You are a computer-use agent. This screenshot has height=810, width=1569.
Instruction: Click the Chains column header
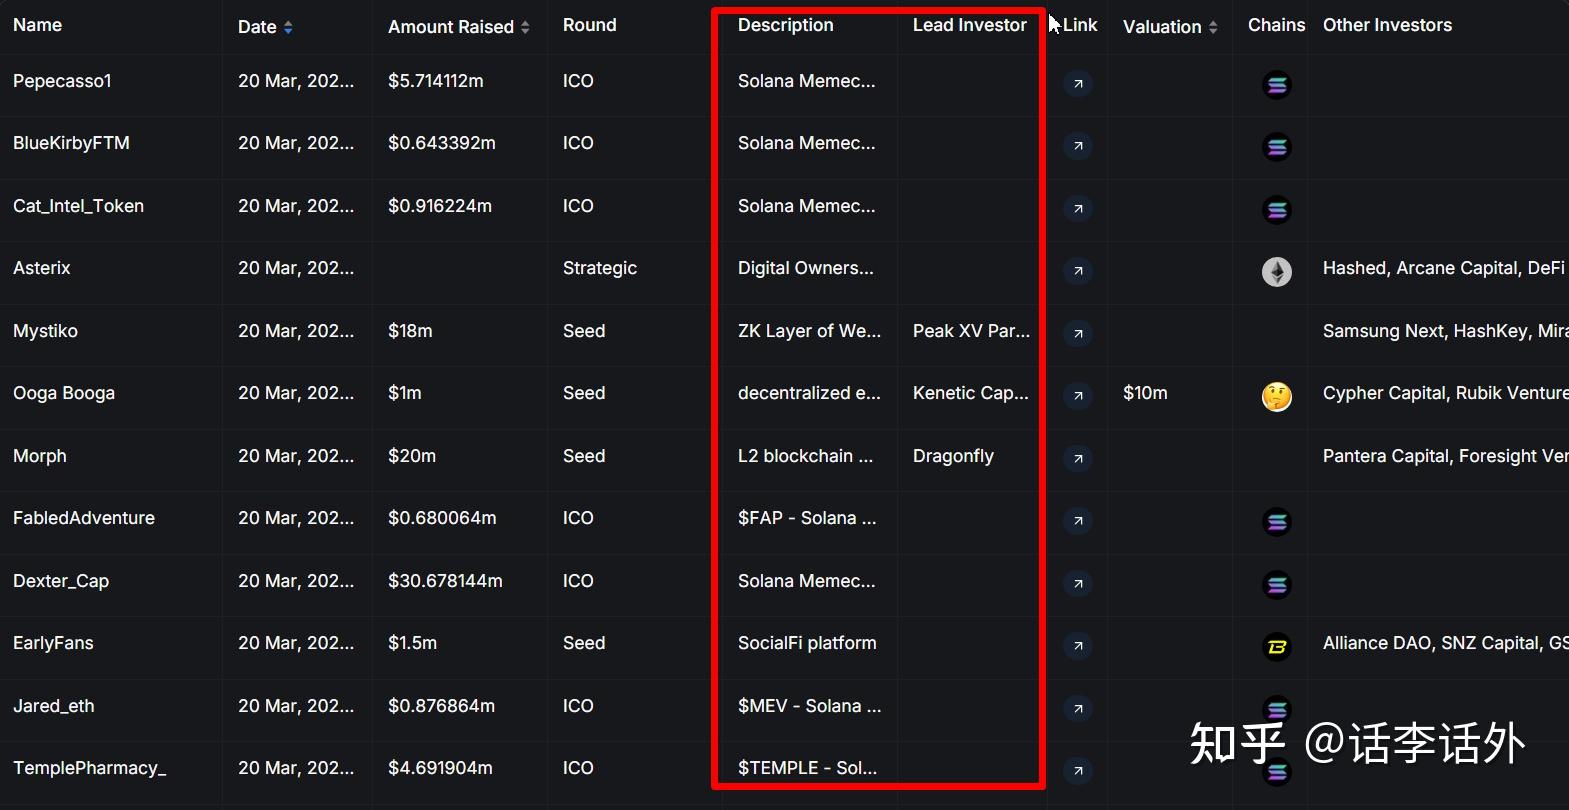pos(1276,25)
